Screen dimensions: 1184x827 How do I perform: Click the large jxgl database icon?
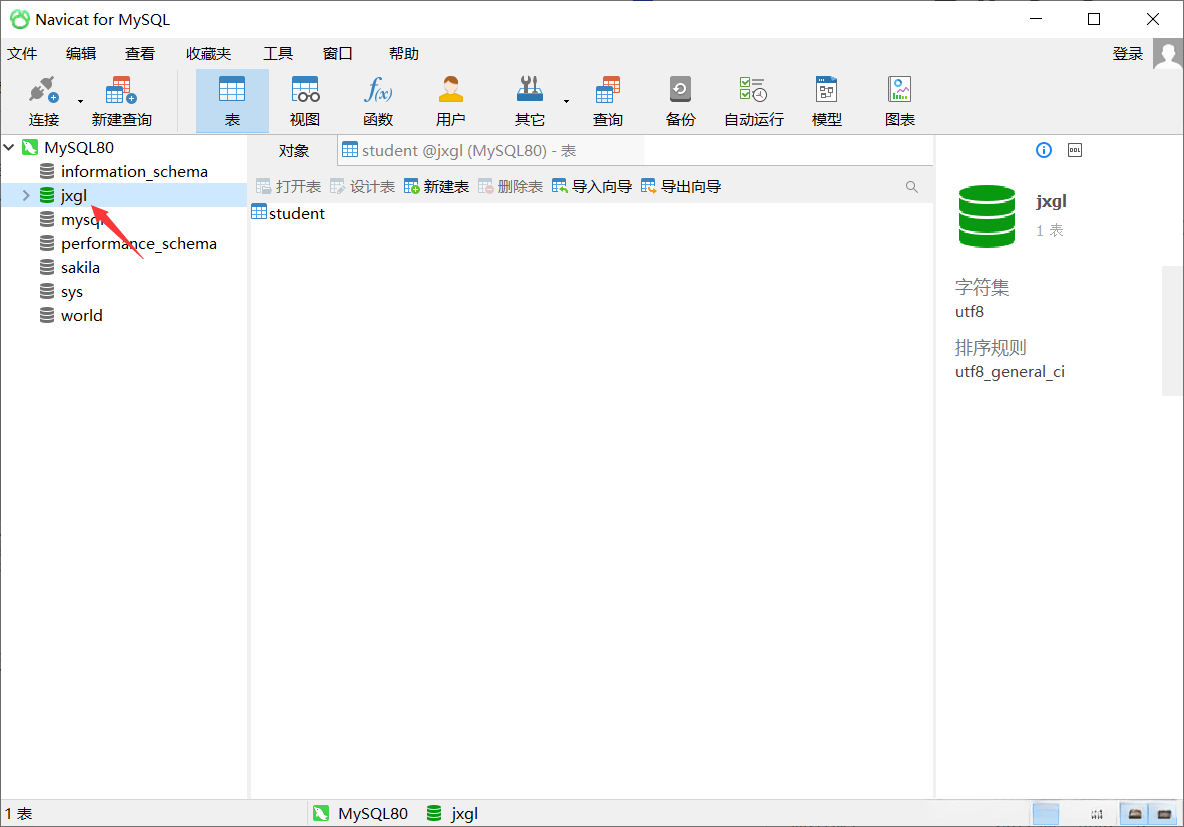click(x=987, y=216)
